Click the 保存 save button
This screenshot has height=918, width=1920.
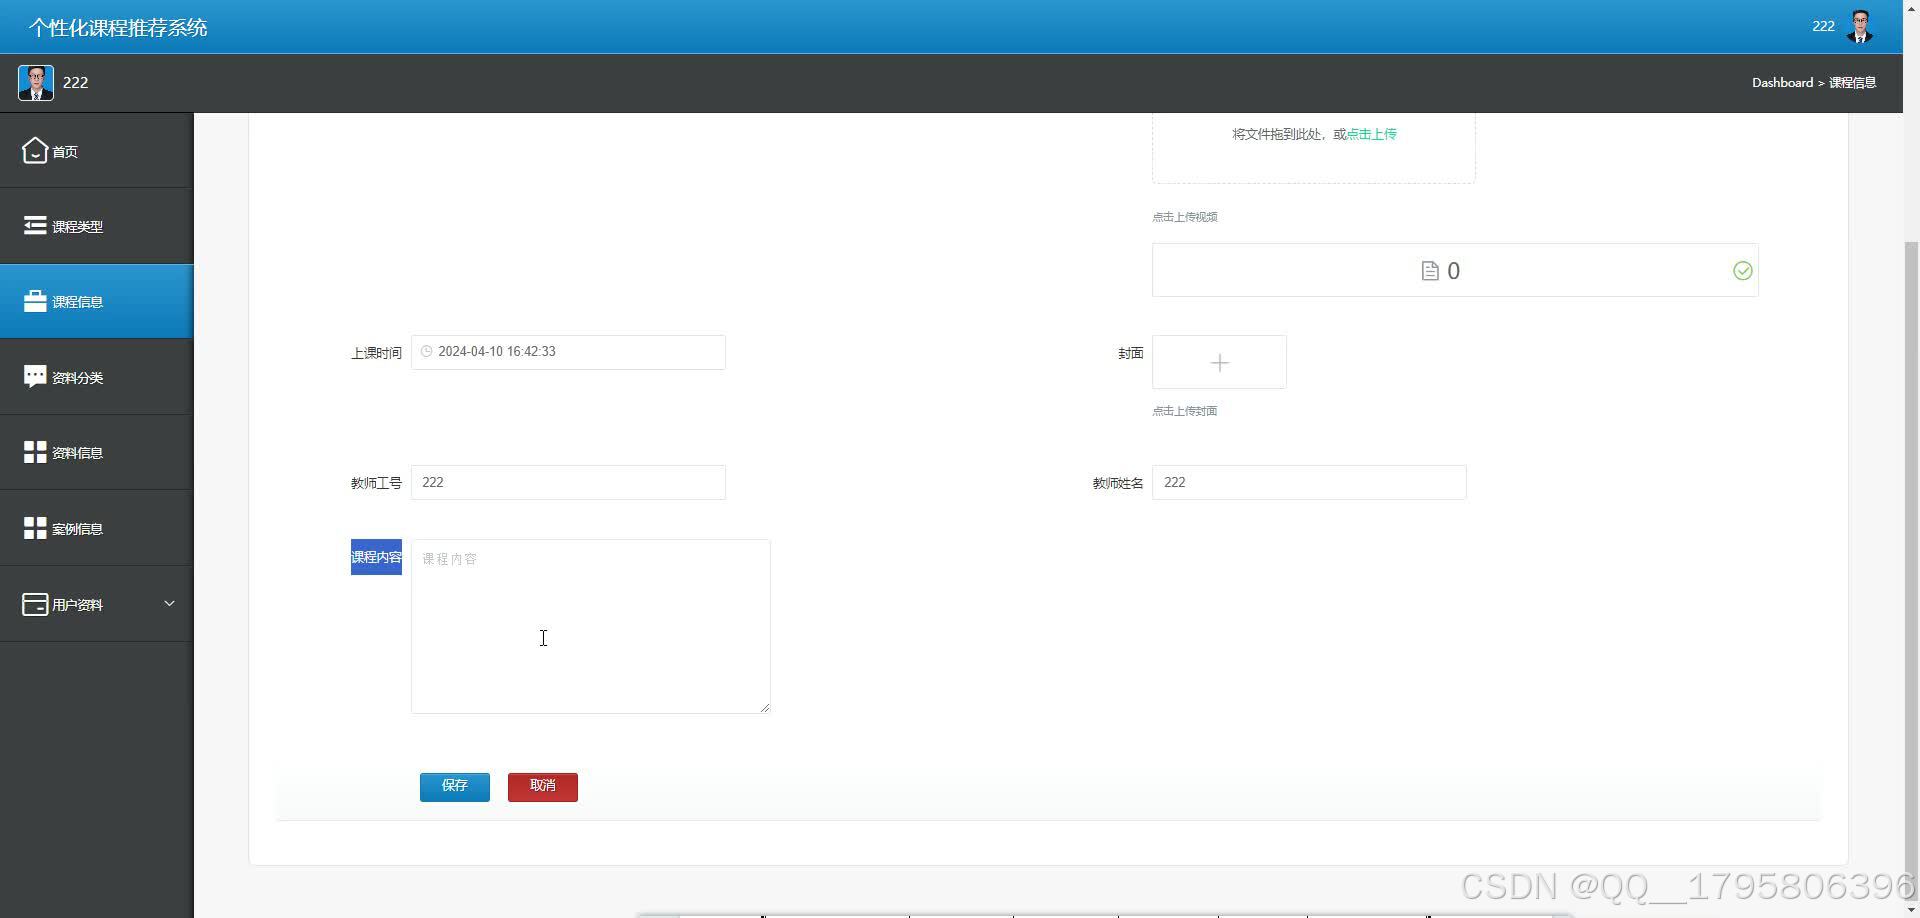(455, 786)
